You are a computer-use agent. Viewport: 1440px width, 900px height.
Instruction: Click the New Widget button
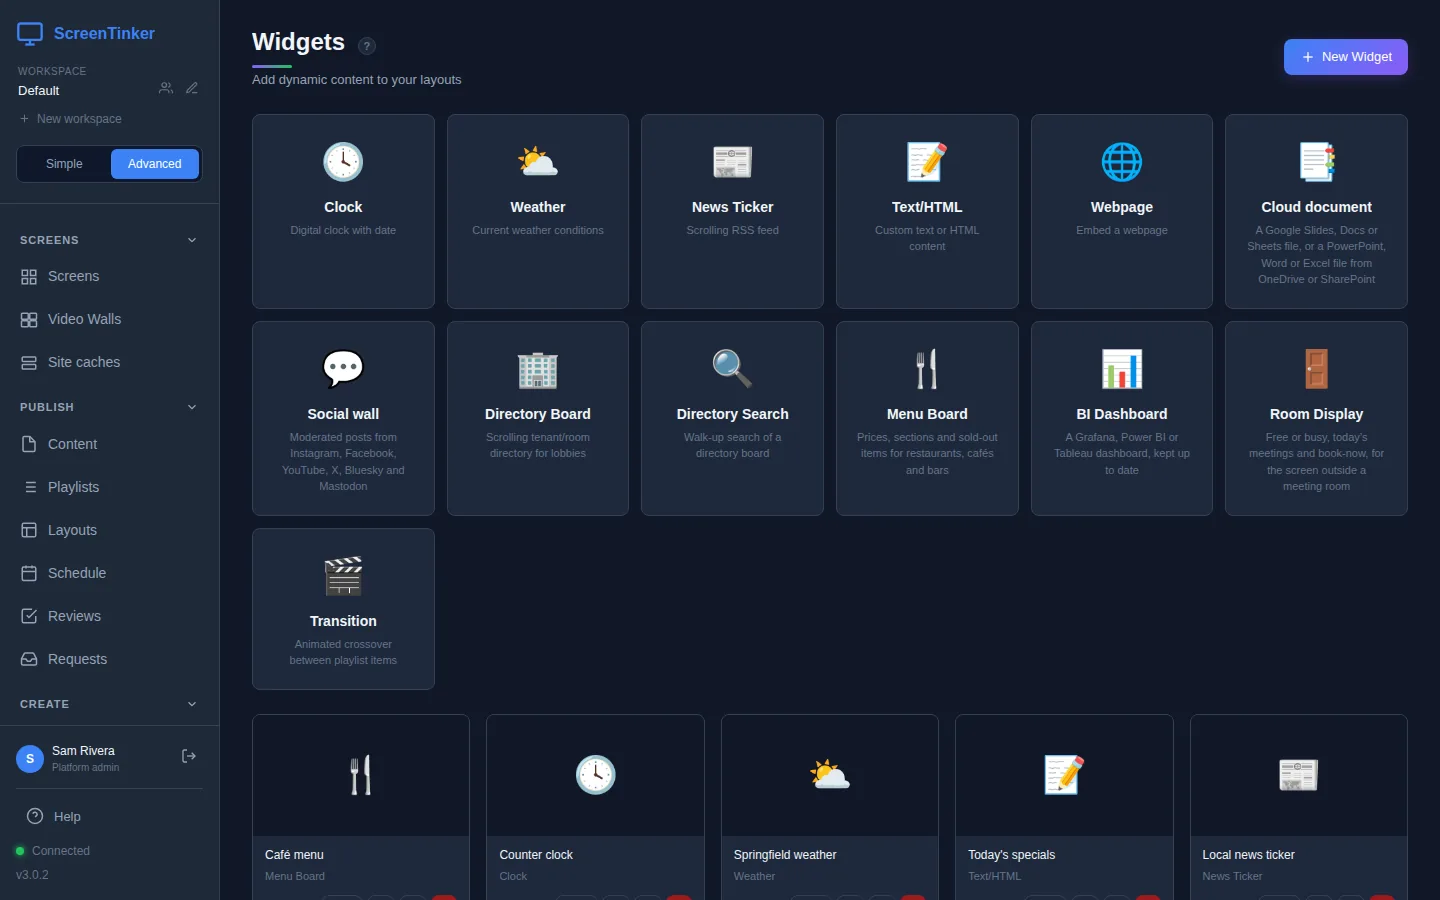click(1345, 57)
